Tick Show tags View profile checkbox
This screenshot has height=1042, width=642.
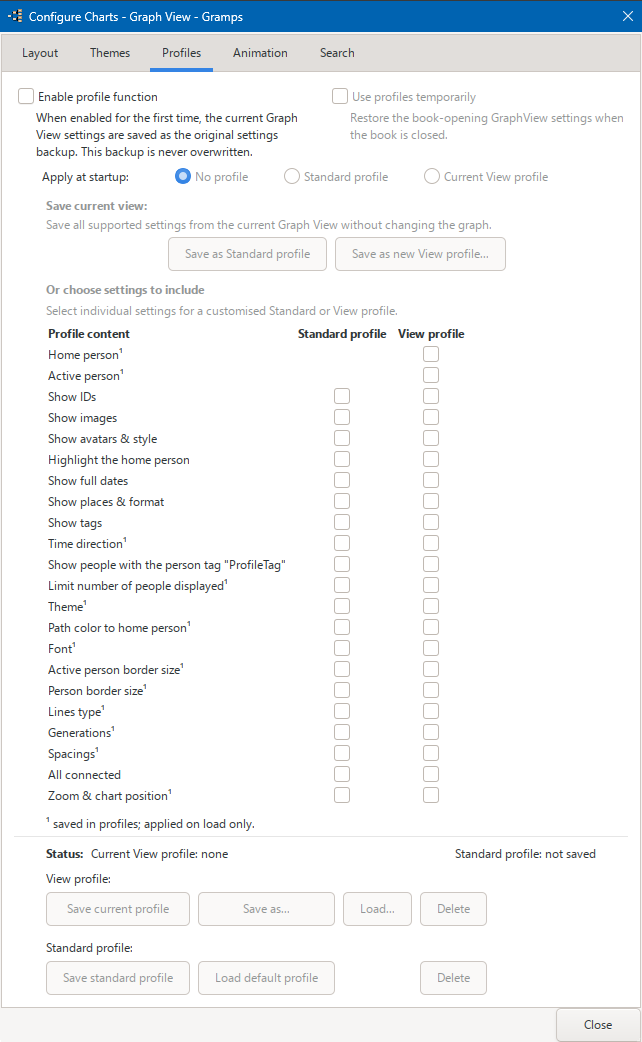point(431,522)
